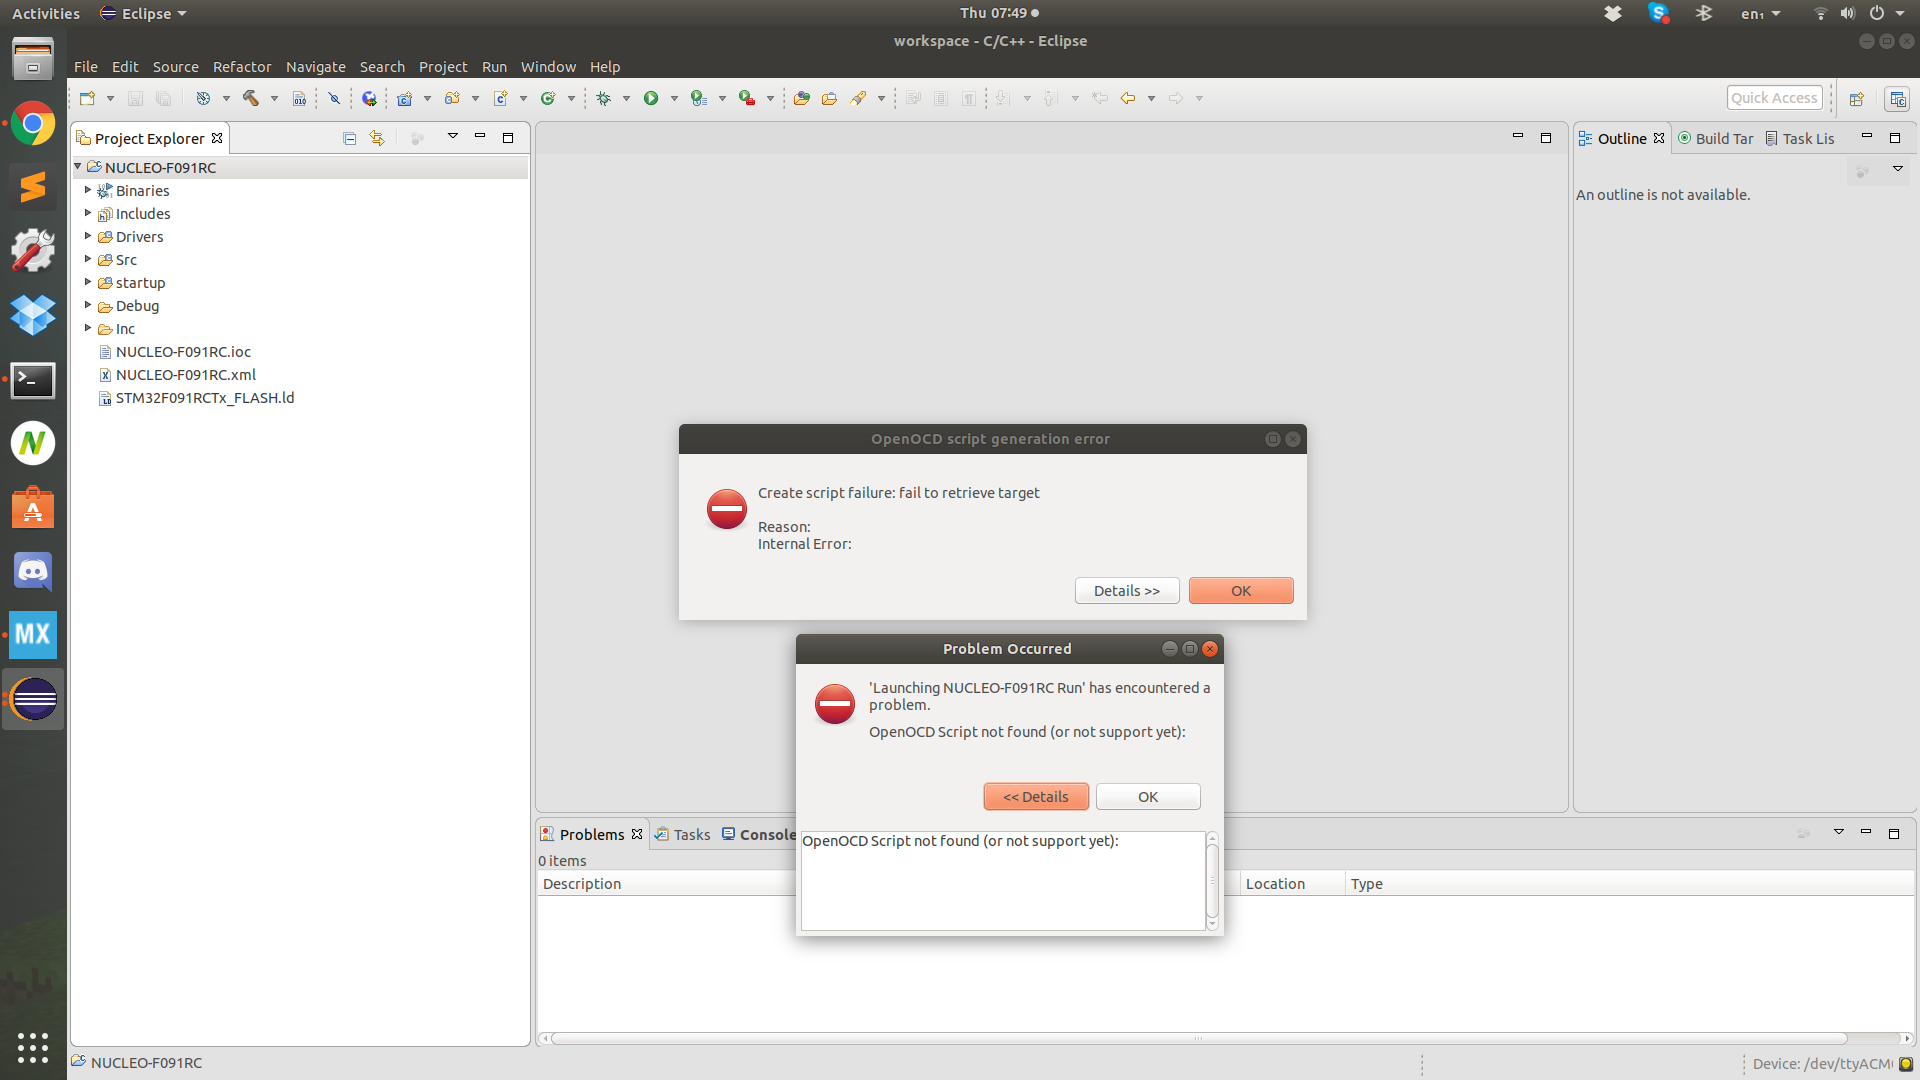Click the green Run toolbar button
Image resolution: width=1920 pixels, height=1080 pixels.
point(651,98)
